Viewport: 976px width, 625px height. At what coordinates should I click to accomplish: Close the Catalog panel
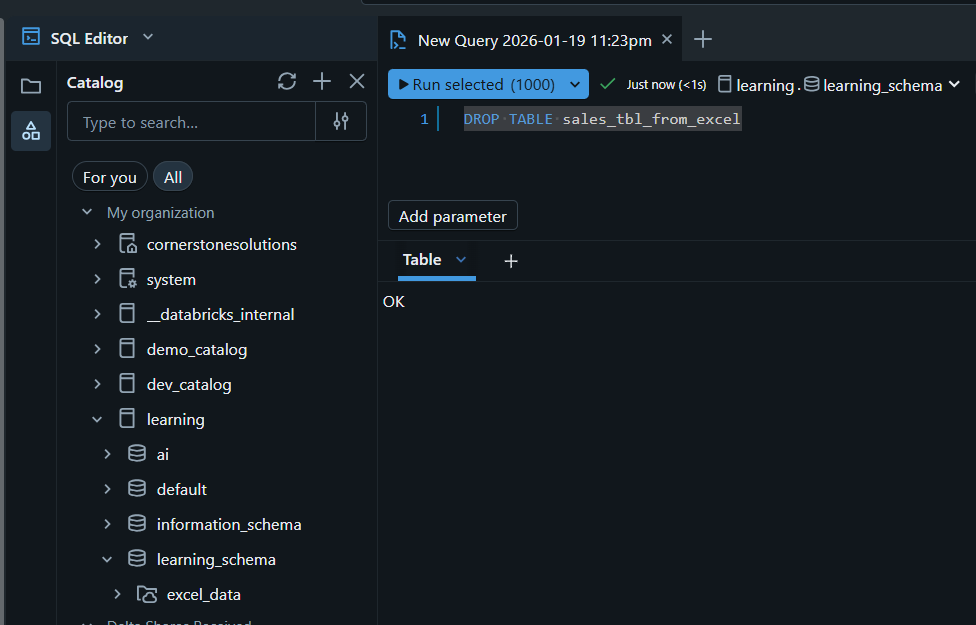[357, 82]
